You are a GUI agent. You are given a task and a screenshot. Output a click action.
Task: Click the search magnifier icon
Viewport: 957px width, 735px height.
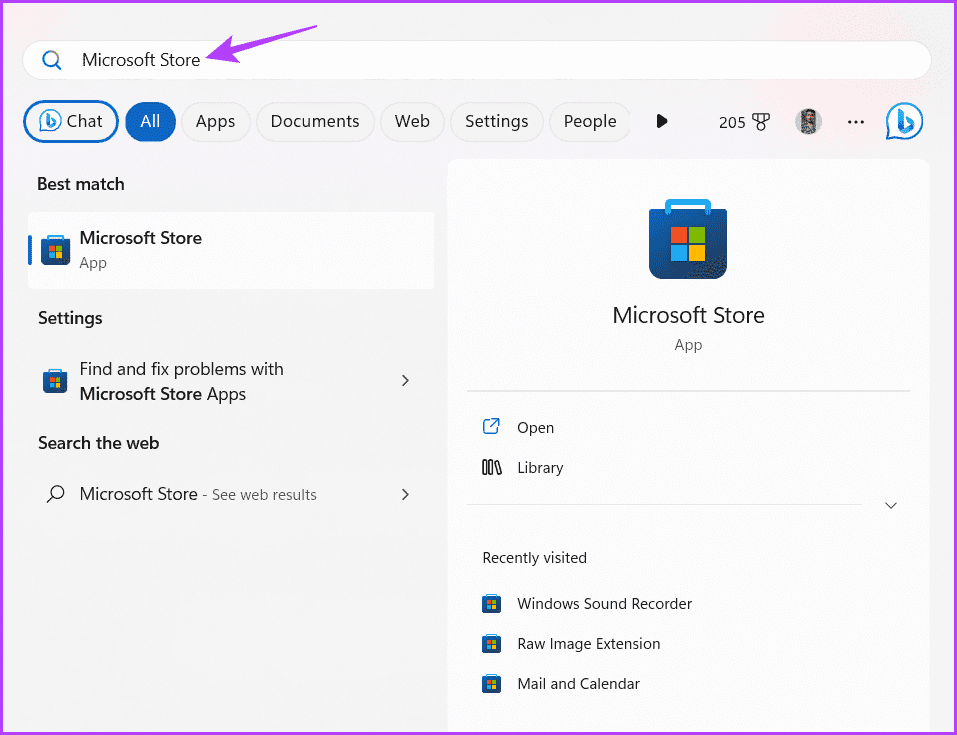point(52,60)
